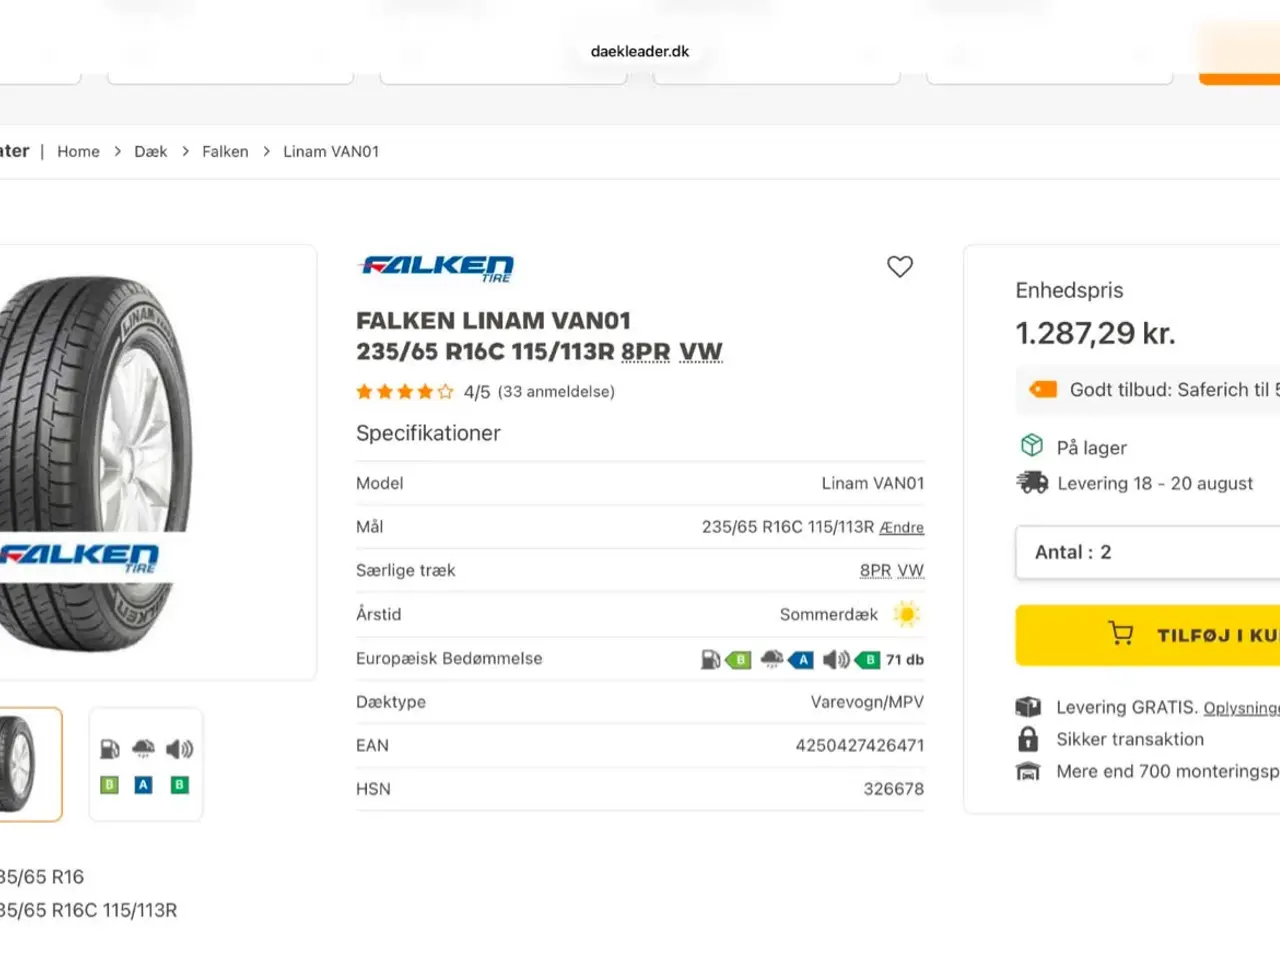Select the EU label ratings thumbnail
Viewport: 1280px width, 960px height.
146,764
